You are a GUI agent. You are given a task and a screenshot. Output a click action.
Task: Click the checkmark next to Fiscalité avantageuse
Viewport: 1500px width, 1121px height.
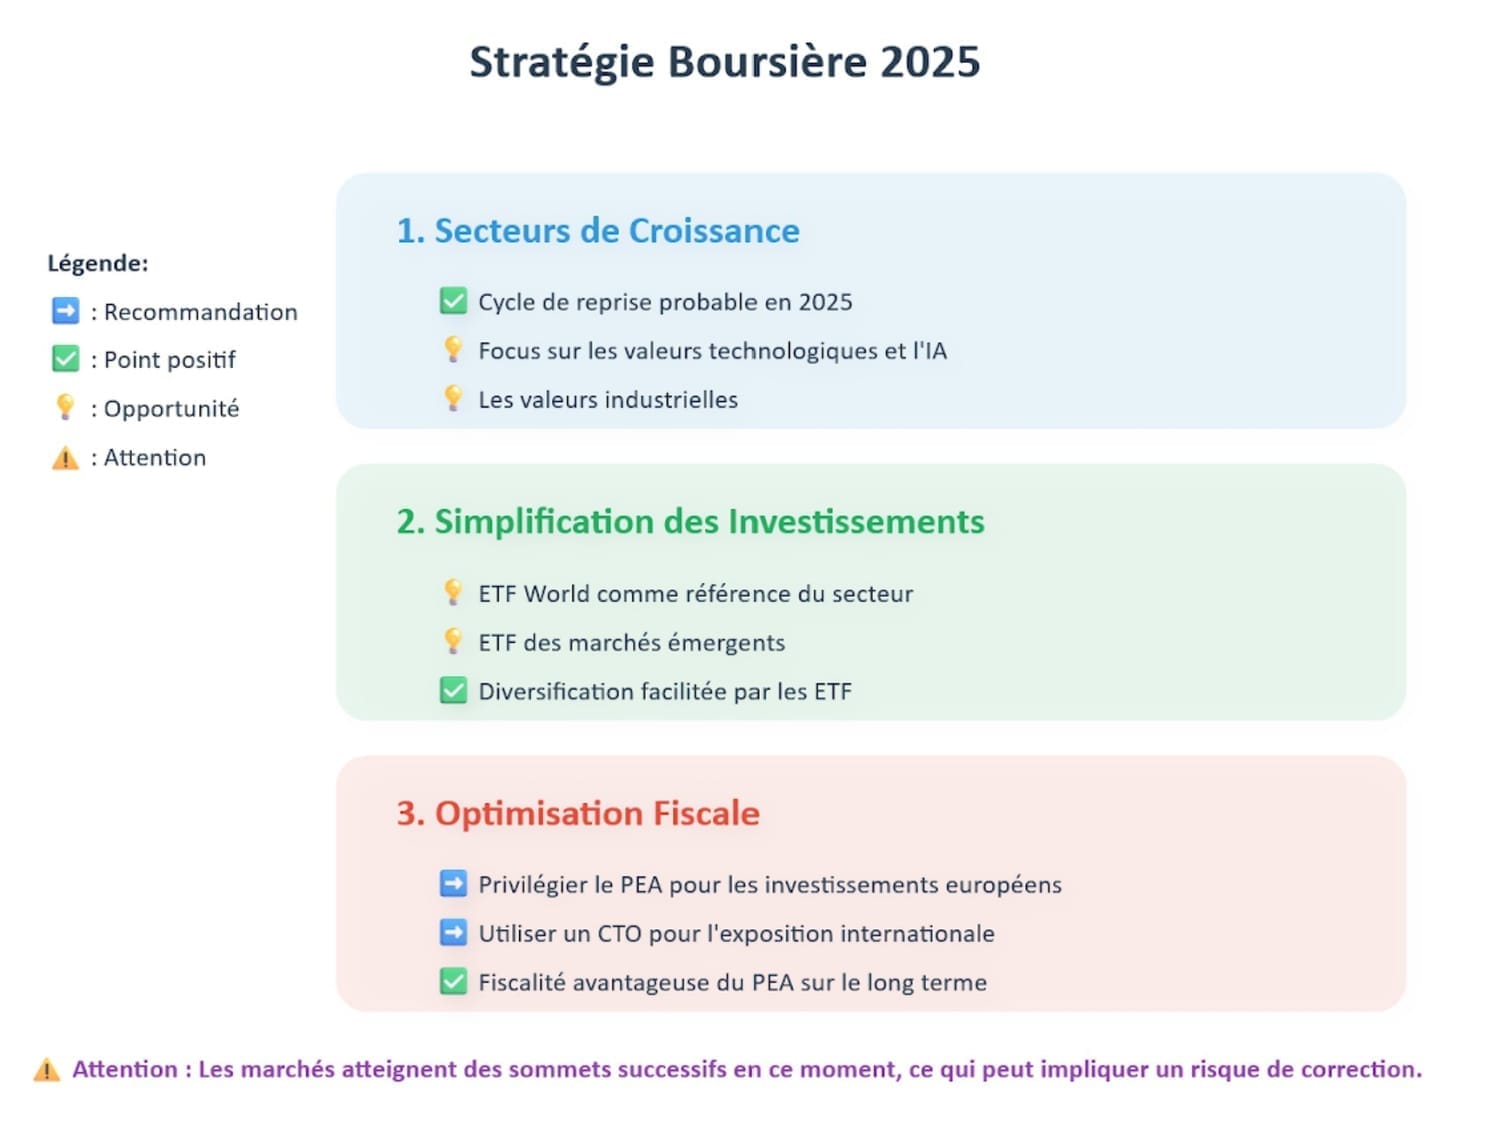(453, 981)
